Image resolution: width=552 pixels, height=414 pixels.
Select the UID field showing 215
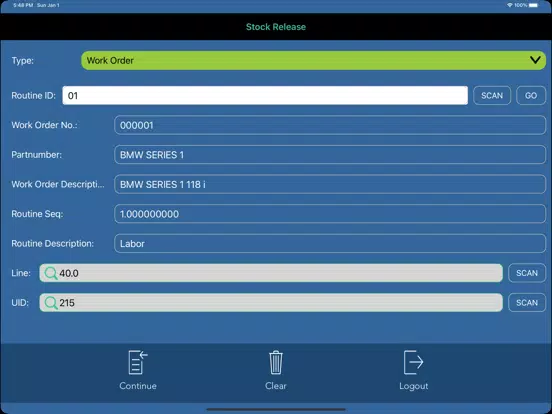pos(271,303)
